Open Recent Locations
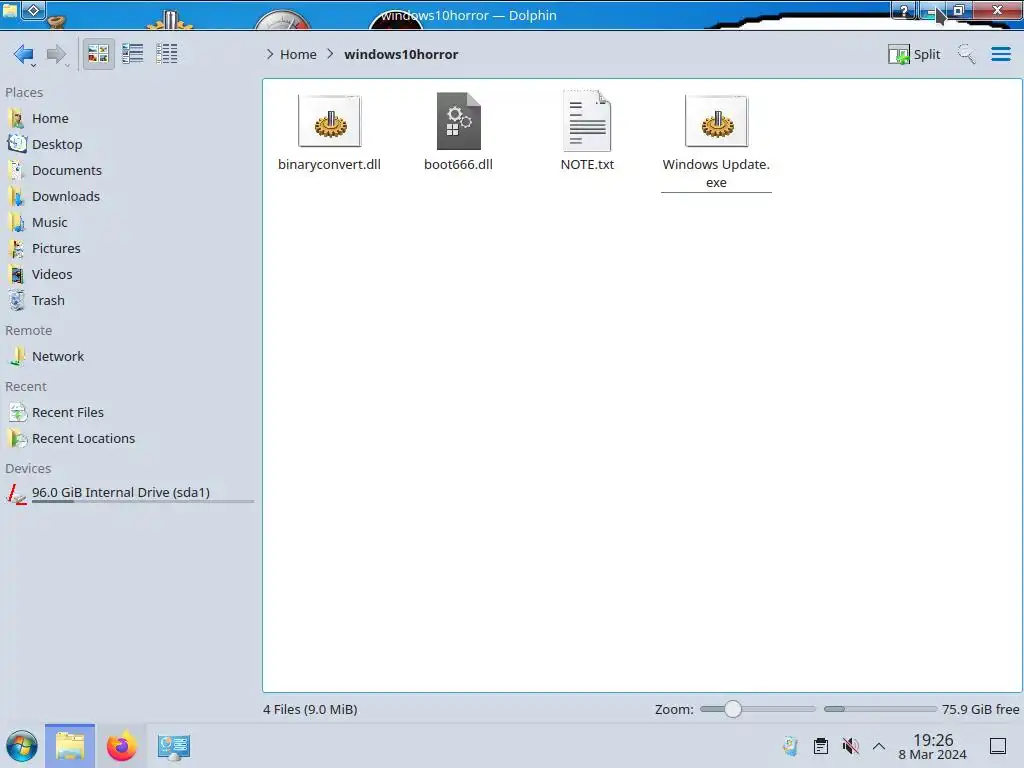The height and width of the screenshot is (768, 1024). [129, 439]
